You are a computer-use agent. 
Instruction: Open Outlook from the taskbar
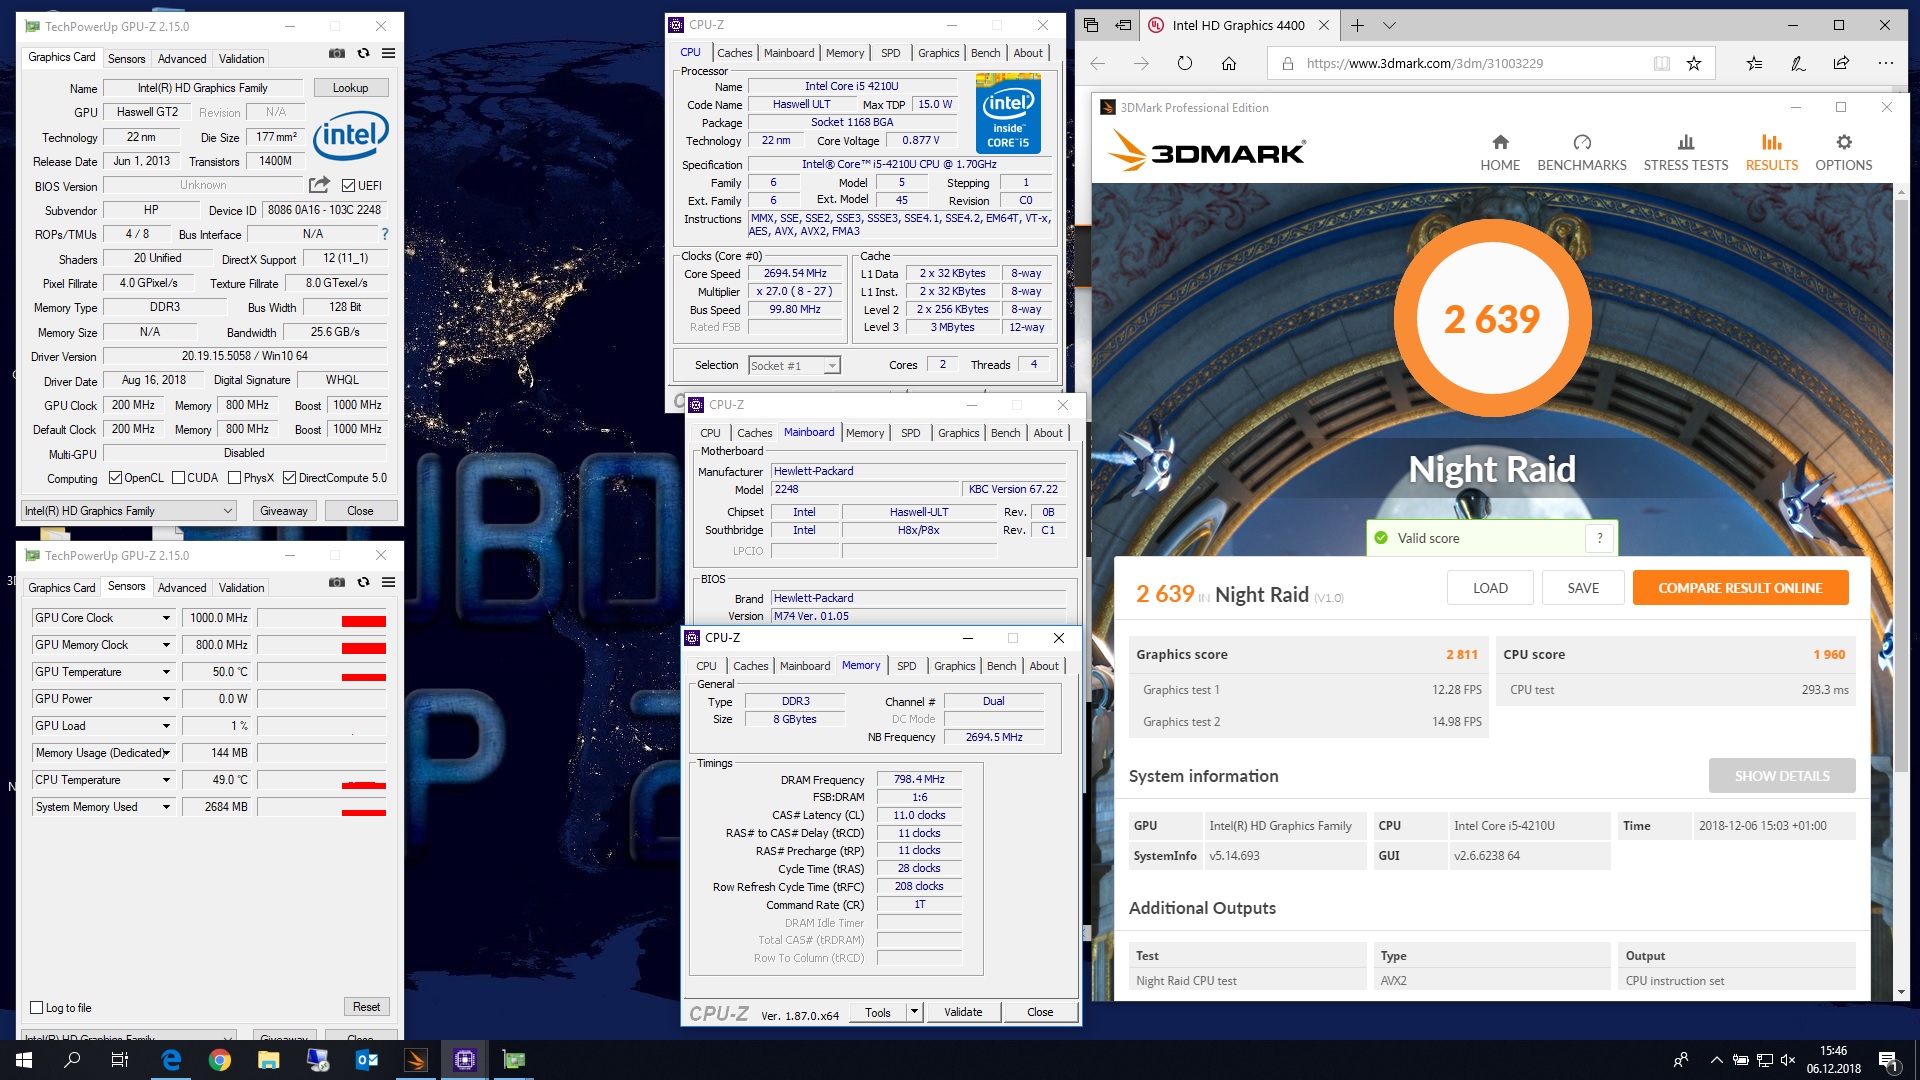(x=367, y=1060)
